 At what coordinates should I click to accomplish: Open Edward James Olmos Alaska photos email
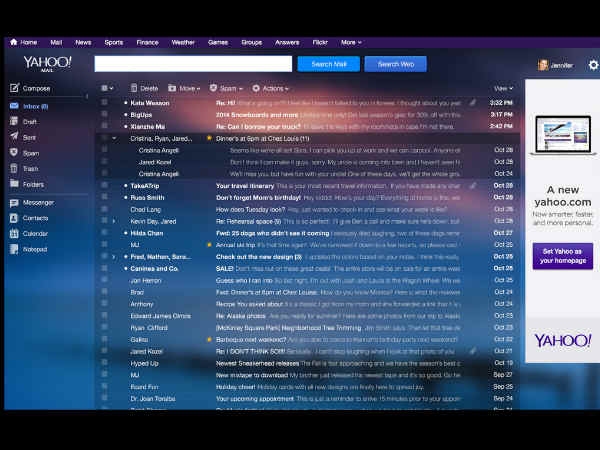(x=308, y=316)
